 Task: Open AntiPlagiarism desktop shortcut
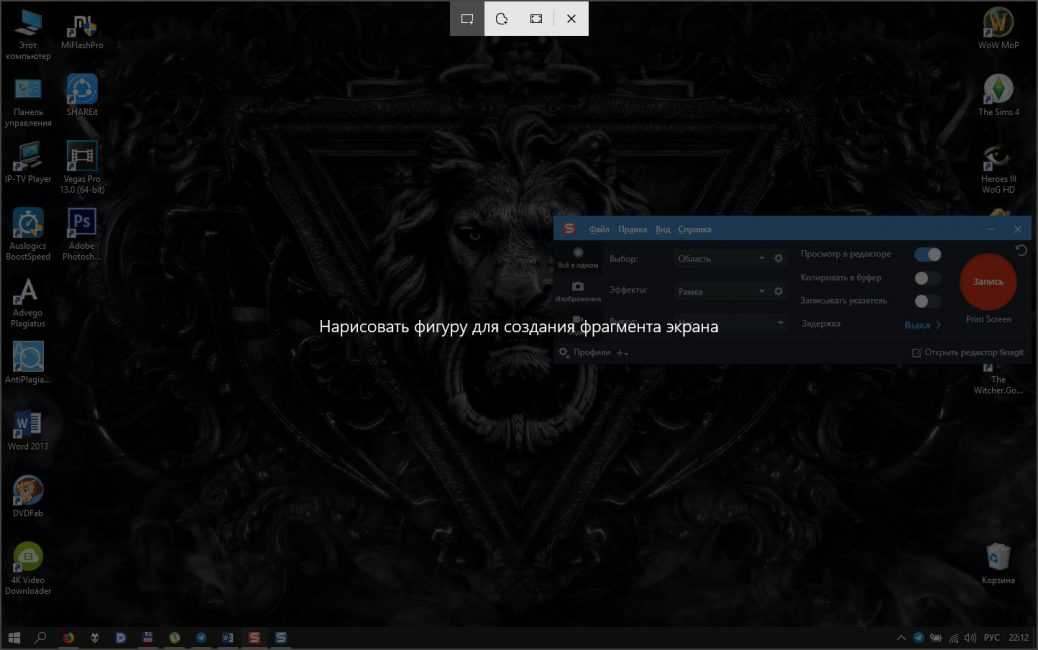28,363
